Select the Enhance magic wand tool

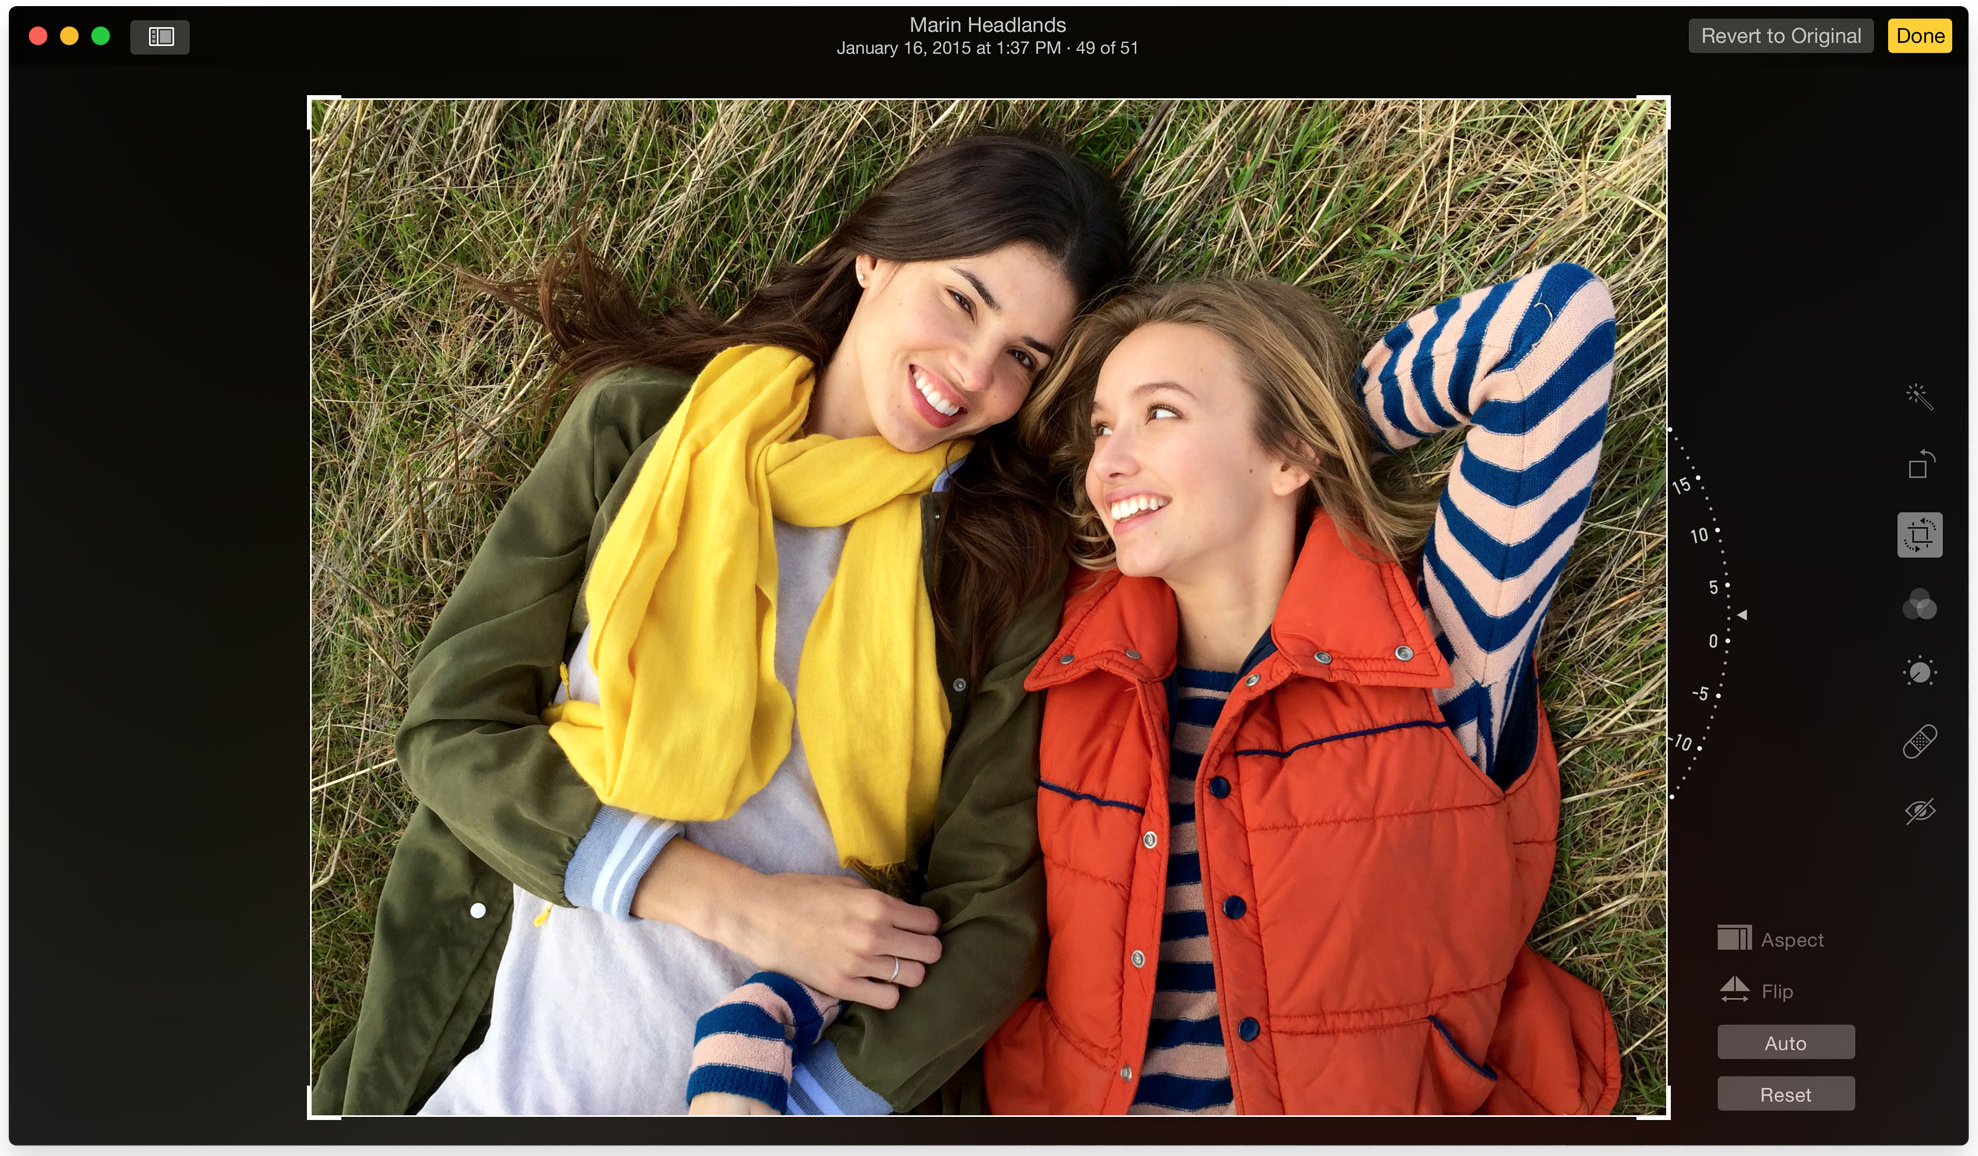click(x=1920, y=396)
